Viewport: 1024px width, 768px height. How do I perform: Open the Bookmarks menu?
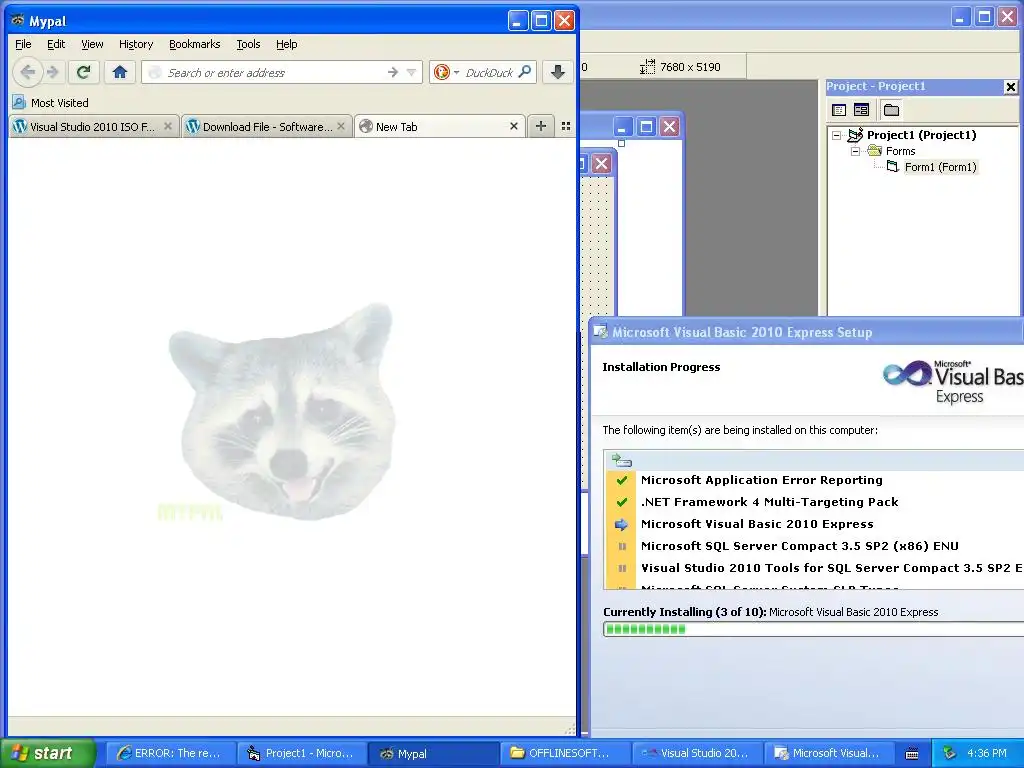195,44
